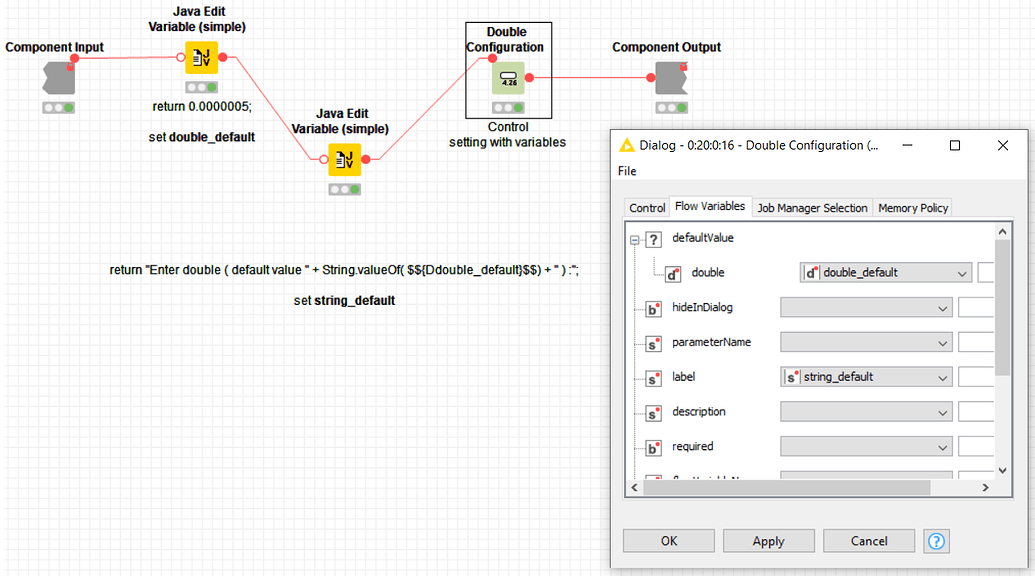Viewport: 1035px width, 576px height.
Task: Select the first Java Edit Variable node
Action: (x=200, y=58)
